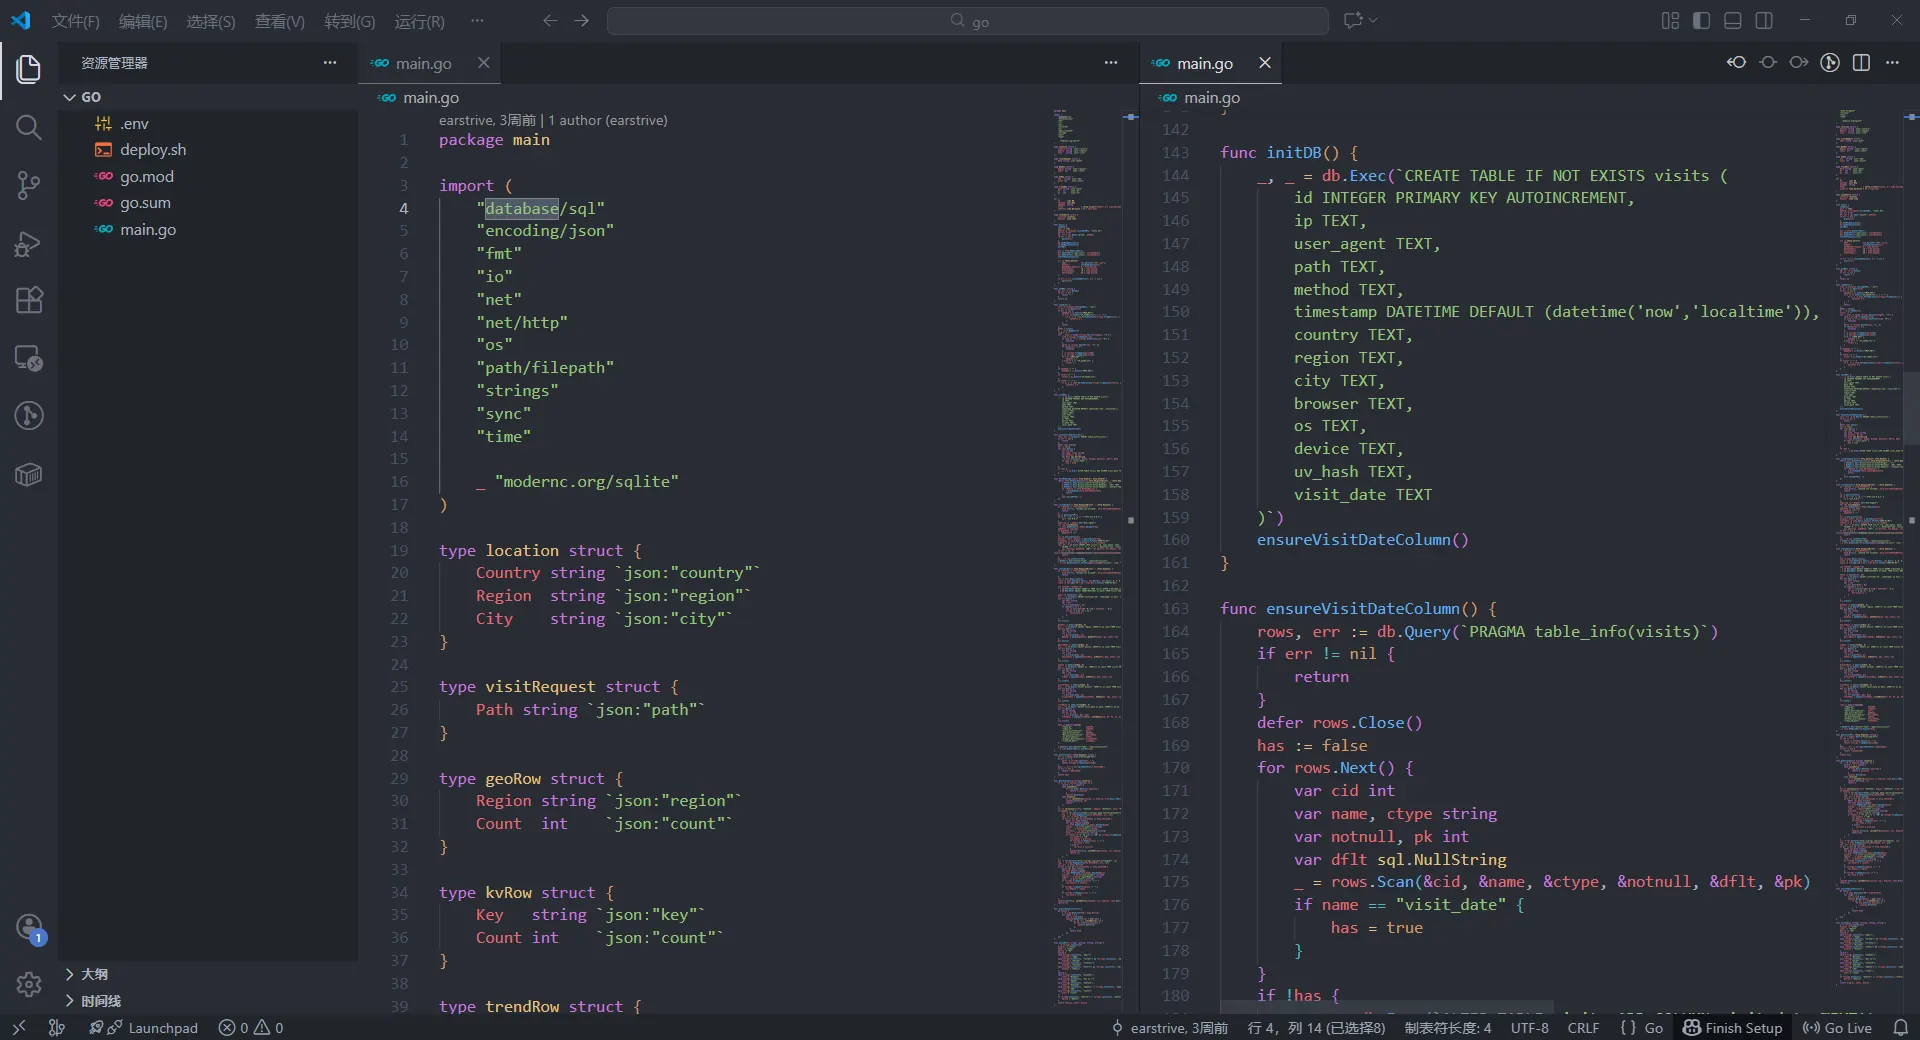Viewport: 1920px width, 1040px height.
Task: Open notifications bell in status bar
Action: coord(1901,1028)
